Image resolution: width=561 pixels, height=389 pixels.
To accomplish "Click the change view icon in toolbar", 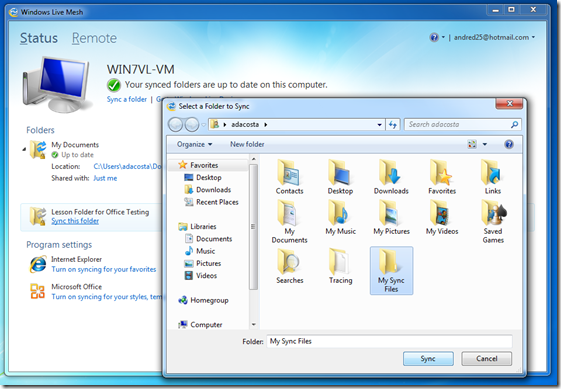I will click(472, 144).
